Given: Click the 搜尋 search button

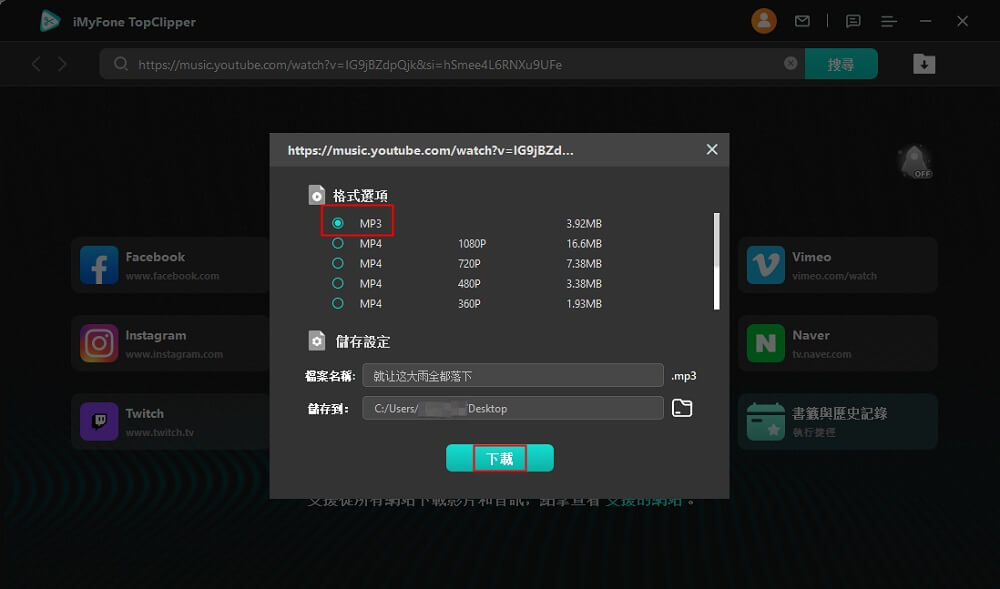Looking at the screenshot, I should click(x=841, y=64).
